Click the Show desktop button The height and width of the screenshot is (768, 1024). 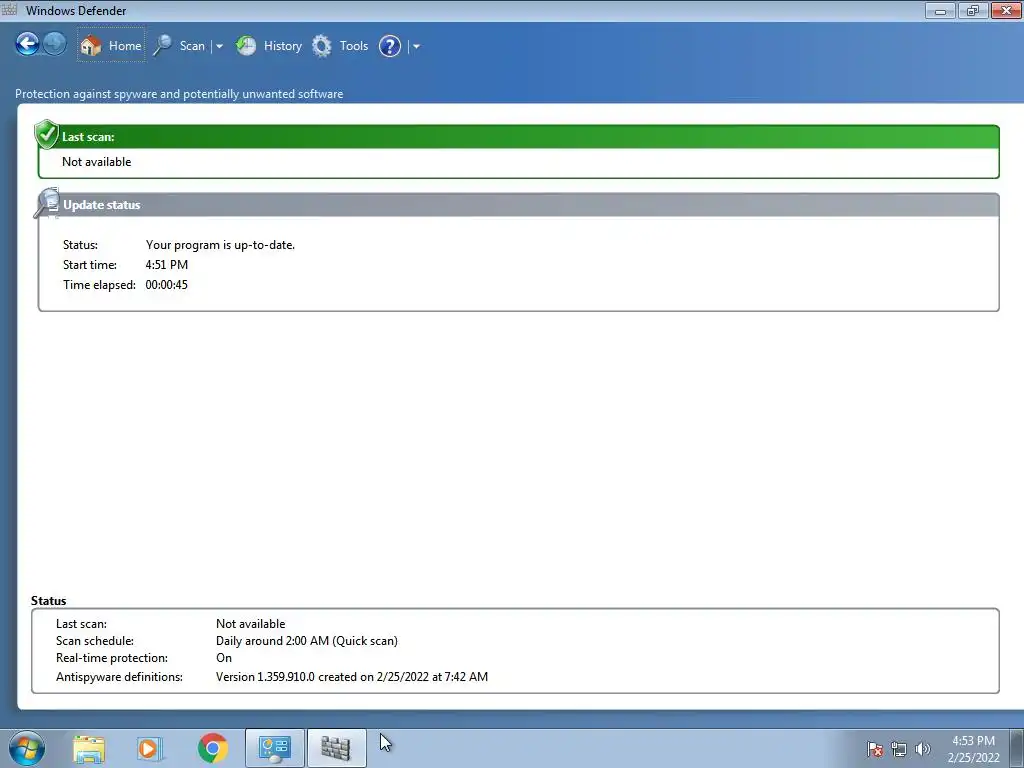(1017, 748)
